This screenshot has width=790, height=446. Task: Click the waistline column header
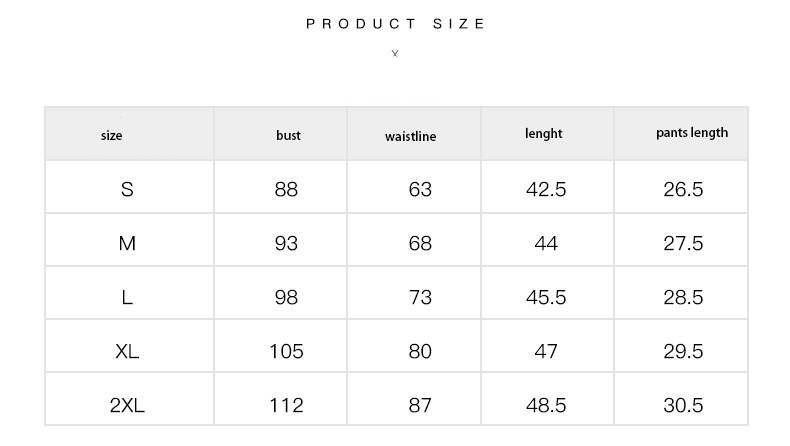410,136
